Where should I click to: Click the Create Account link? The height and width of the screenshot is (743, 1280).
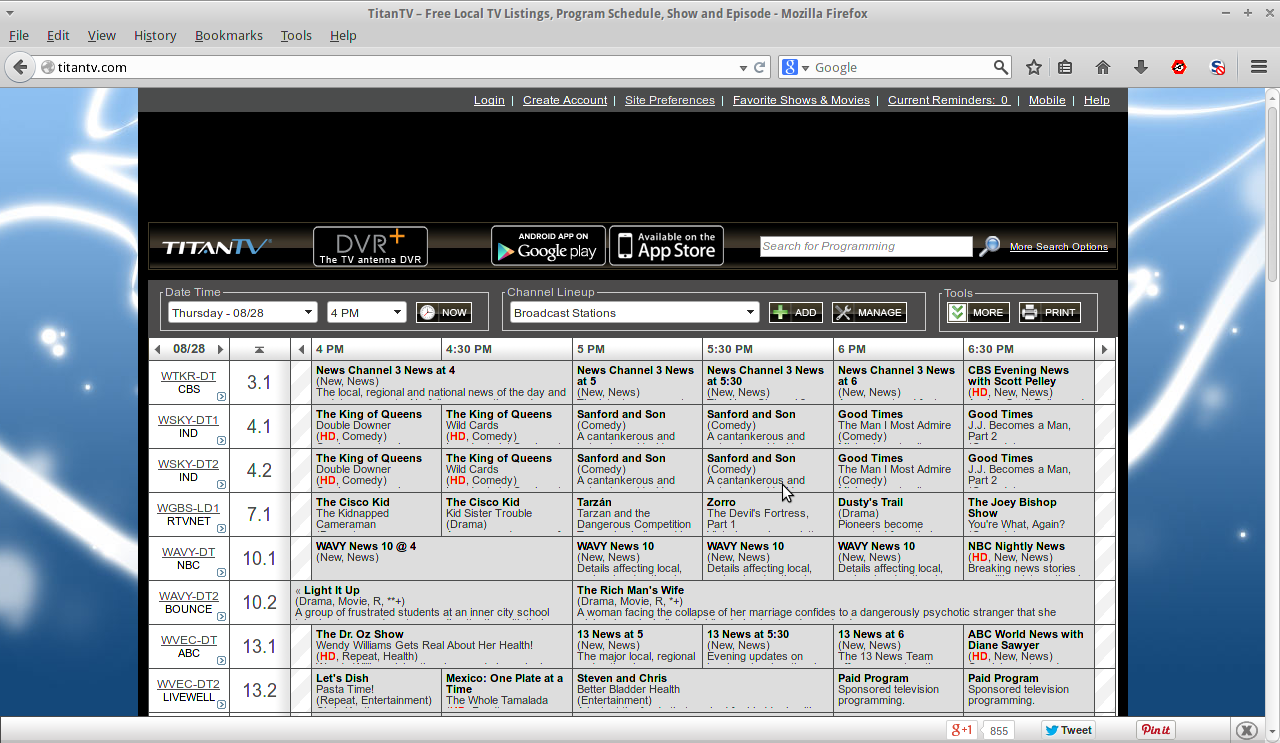coord(565,100)
